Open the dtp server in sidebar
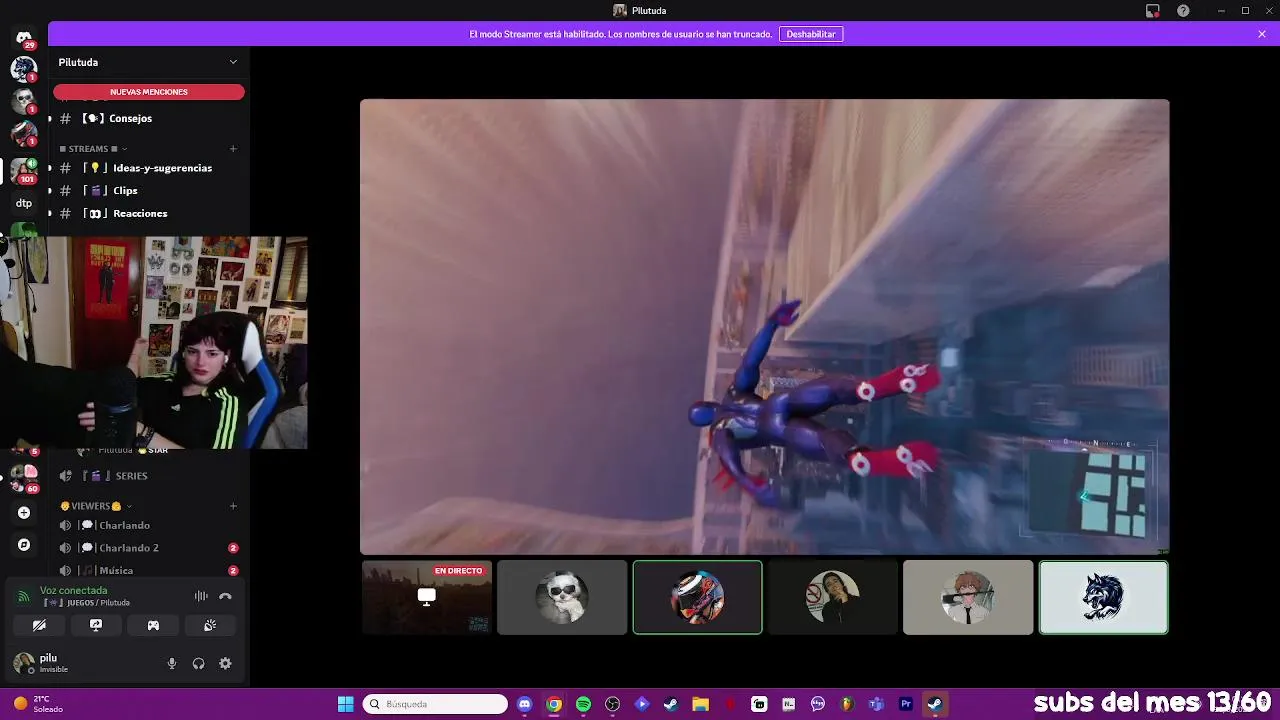The width and height of the screenshot is (1280, 720). pyautogui.click(x=24, y=203)
